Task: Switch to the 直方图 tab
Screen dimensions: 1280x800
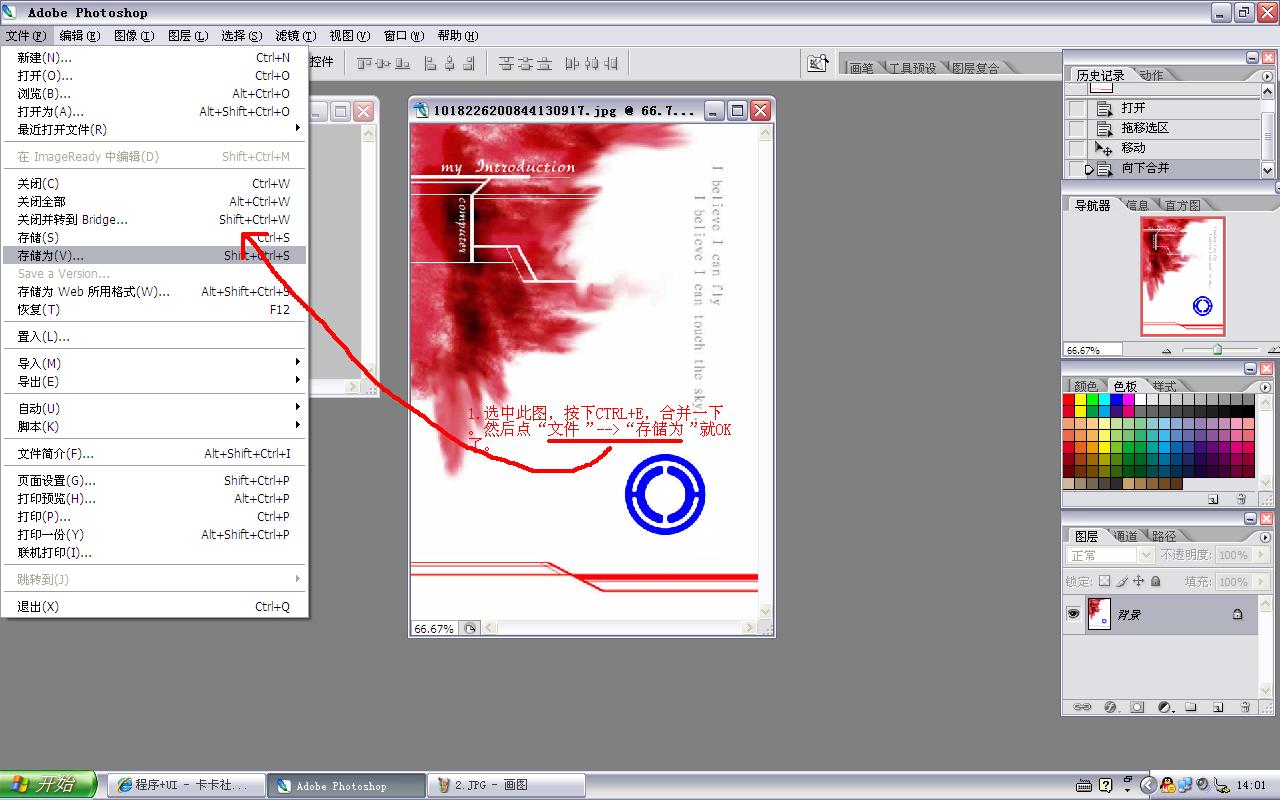Action: [x=1182, y=205]
